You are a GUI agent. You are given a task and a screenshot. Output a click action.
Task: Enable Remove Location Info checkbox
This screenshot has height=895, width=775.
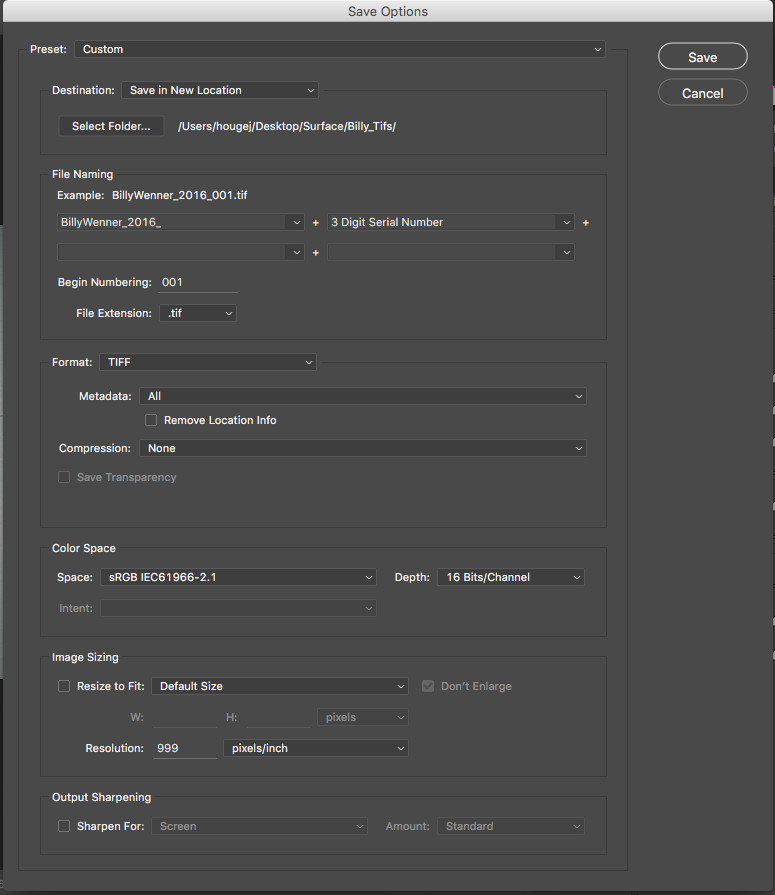coord(152,421)
